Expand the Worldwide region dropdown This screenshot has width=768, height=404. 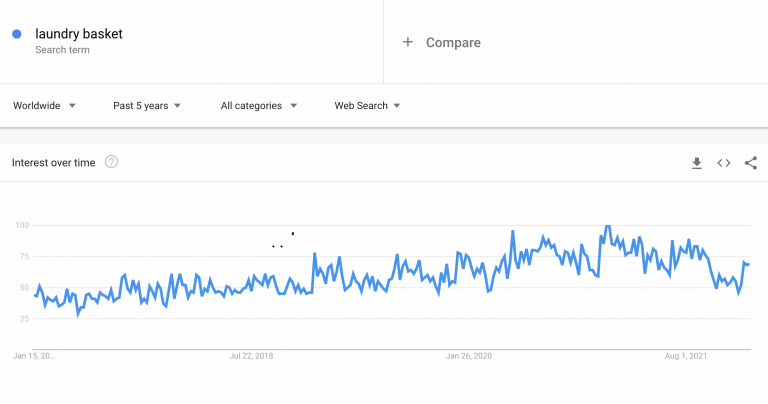(44, 106)
